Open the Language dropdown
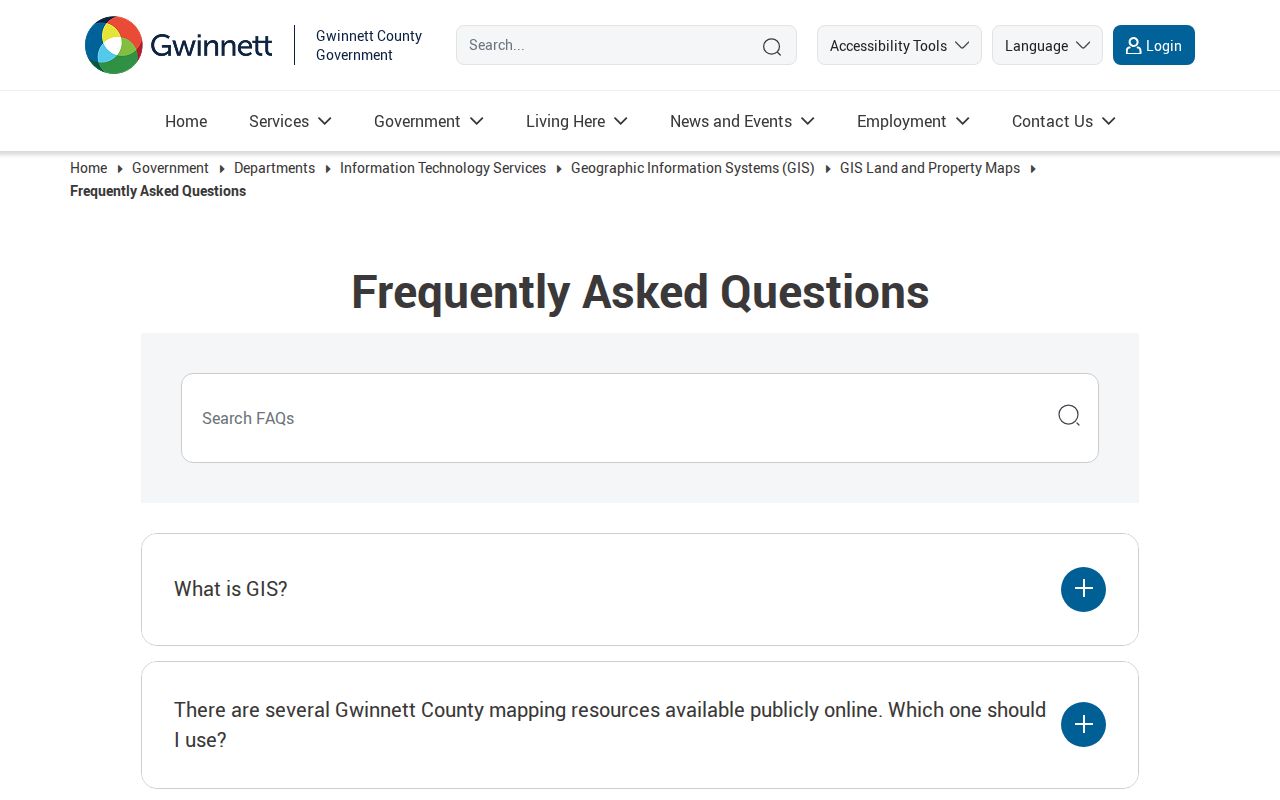This screenshot has height=800, width=1280. click(x=1047, y=45)
